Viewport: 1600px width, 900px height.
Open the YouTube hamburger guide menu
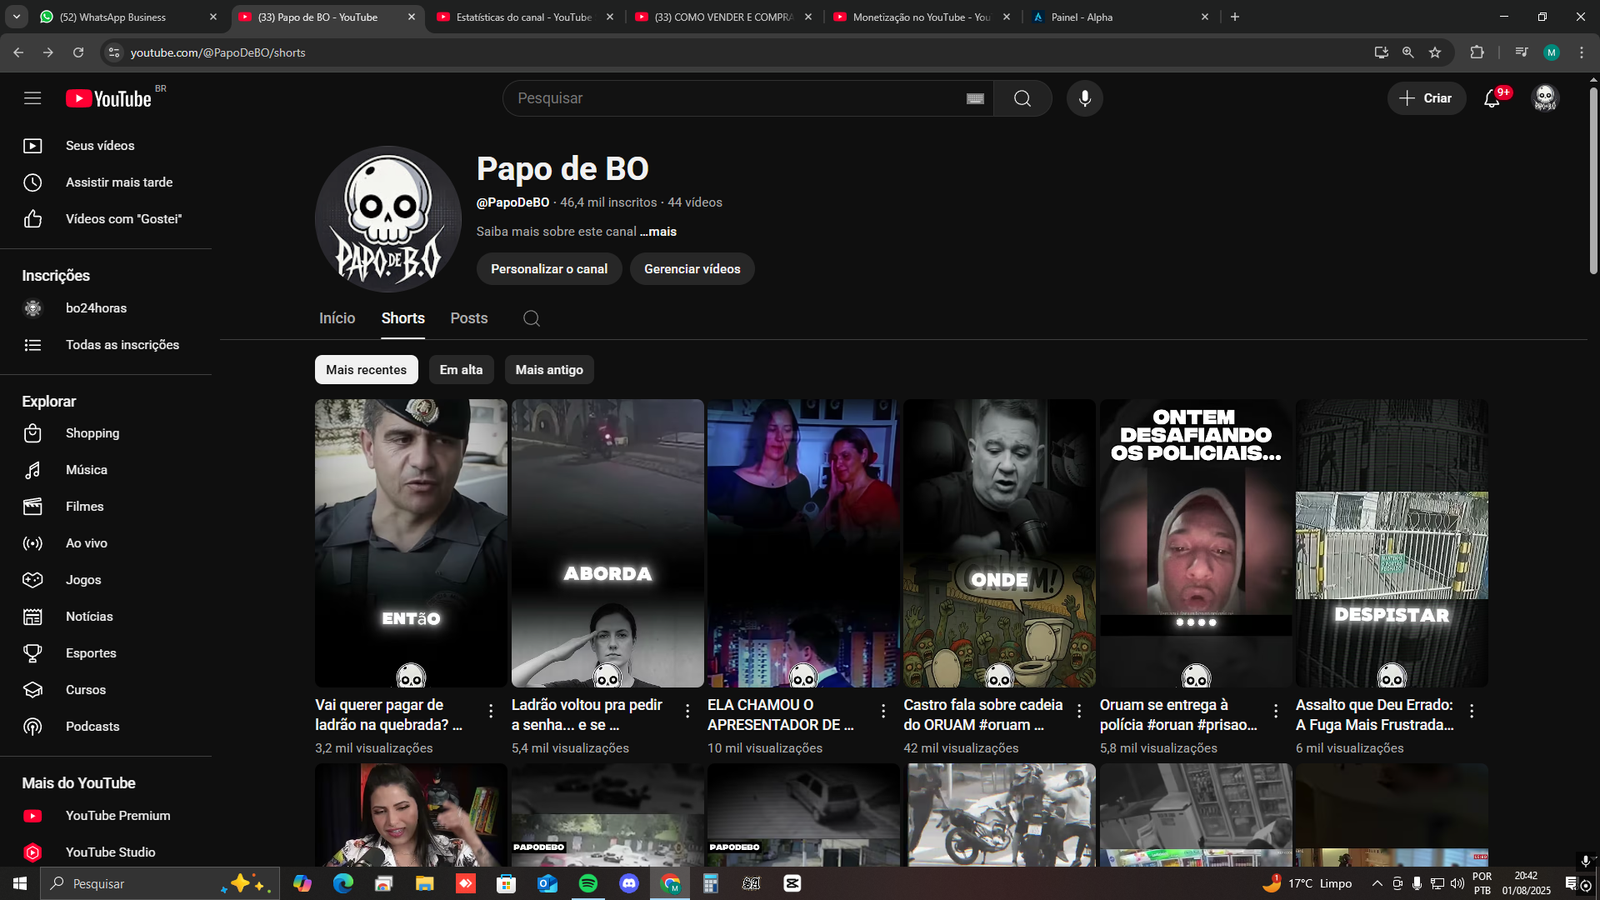[33, 98]
